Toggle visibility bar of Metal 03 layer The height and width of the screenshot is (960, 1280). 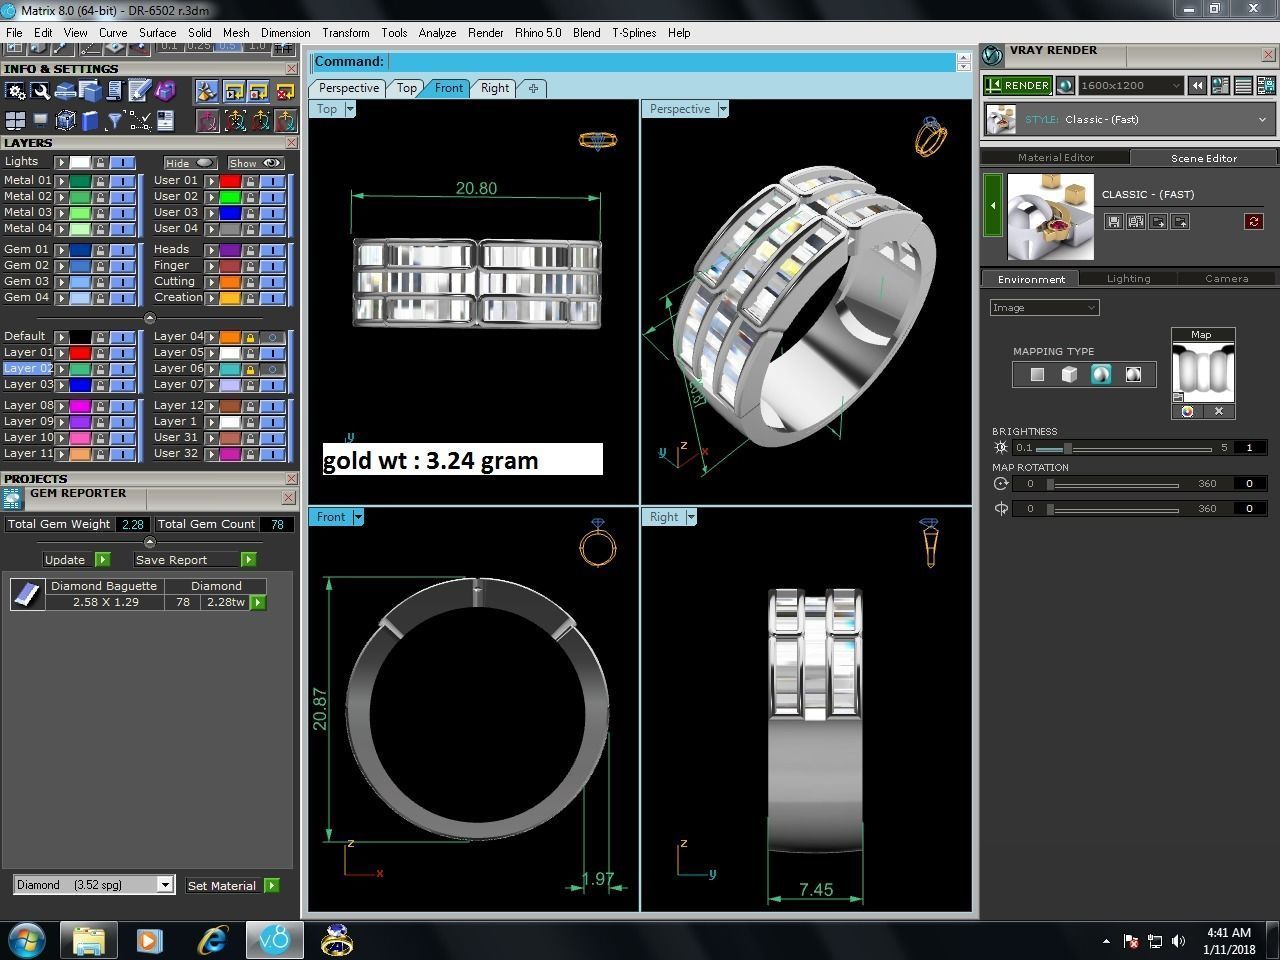(122, 213)
